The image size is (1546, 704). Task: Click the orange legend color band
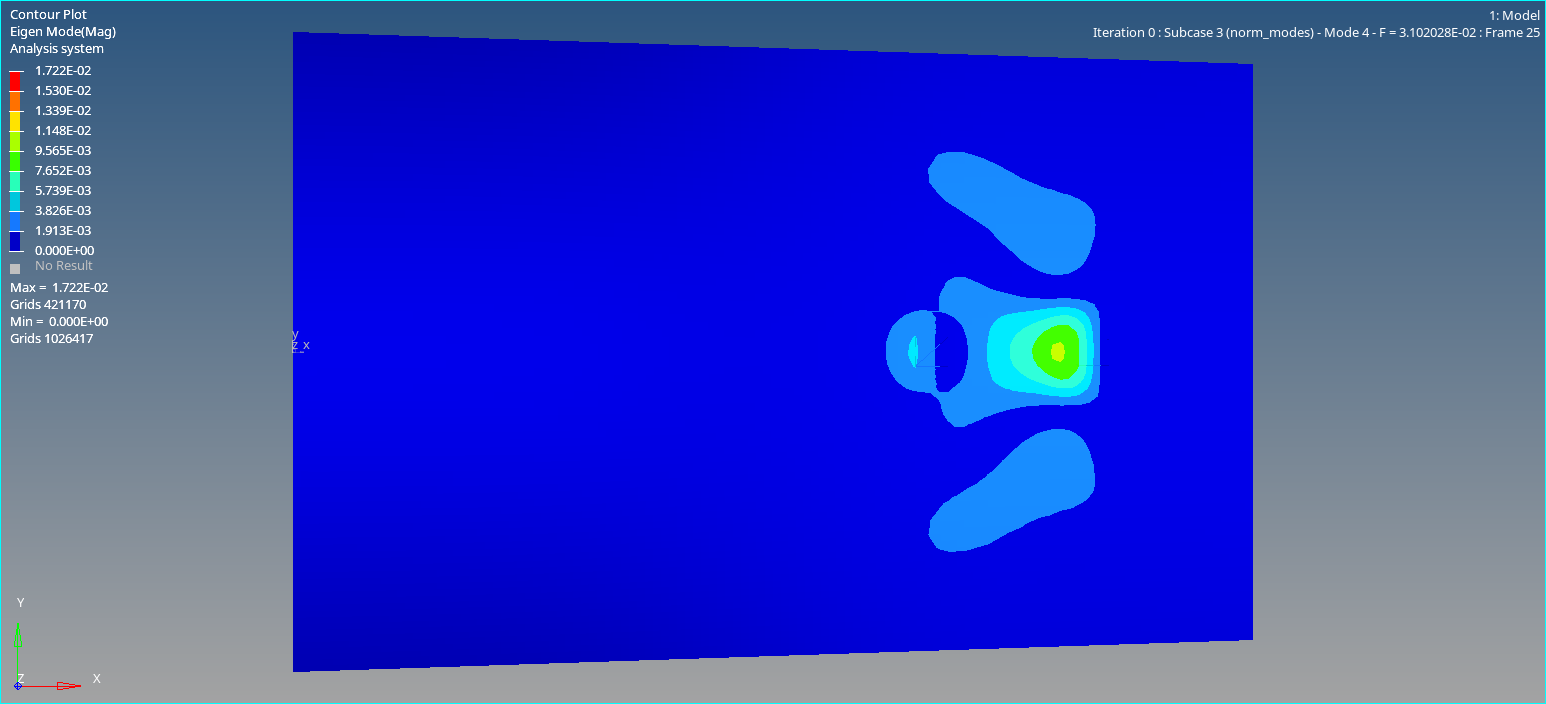pyautogui.click(x=15, y=100)
